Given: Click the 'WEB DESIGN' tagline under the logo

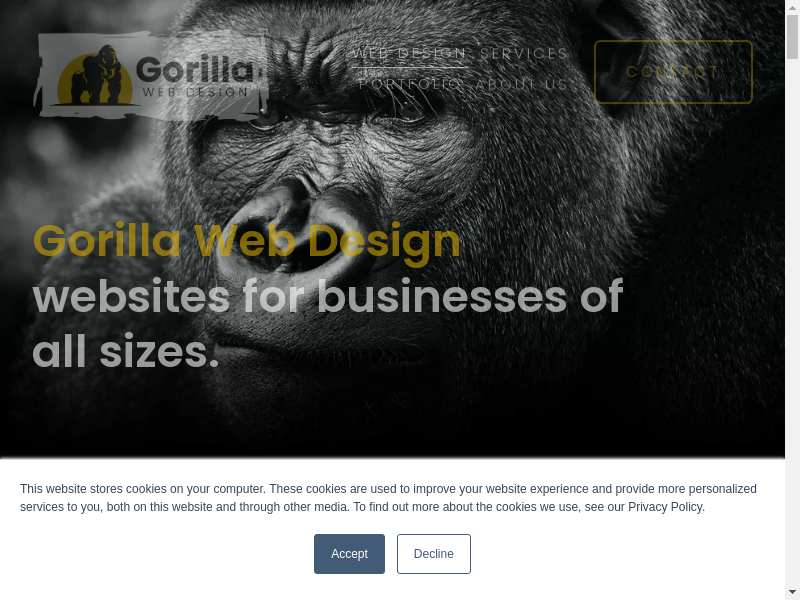Looking at the screenshot, I should pyautogui.click(x=195, y=92).
